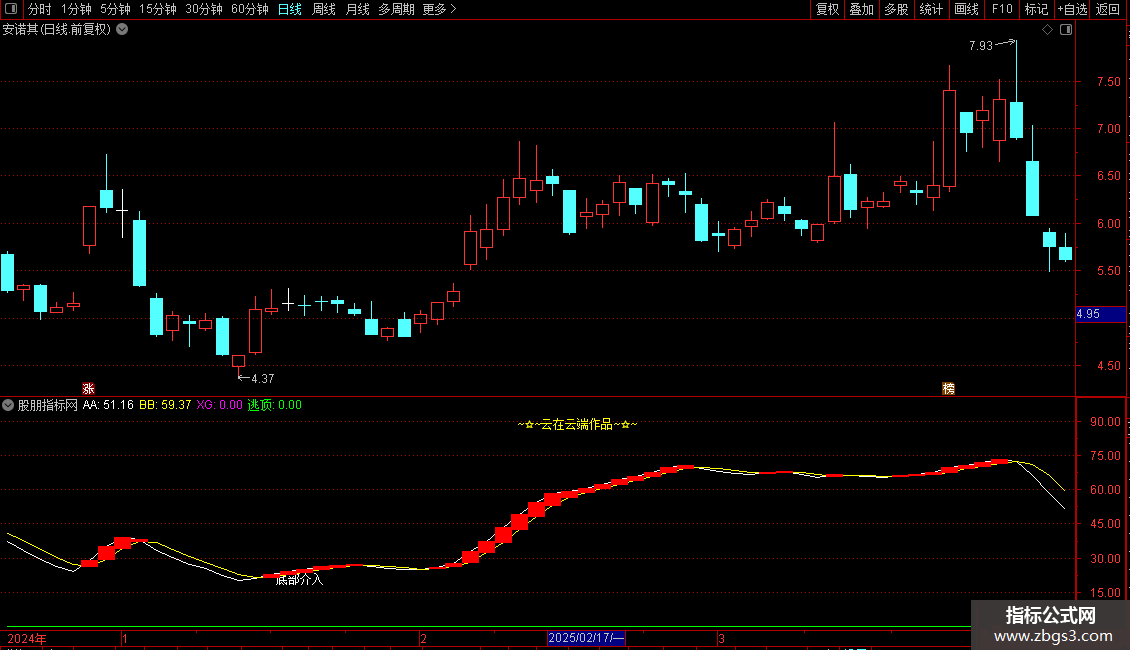The width and height of the screenshot is (1130, 650).
Task: Open the 统计 statistics tool
Action: [931, 9]
